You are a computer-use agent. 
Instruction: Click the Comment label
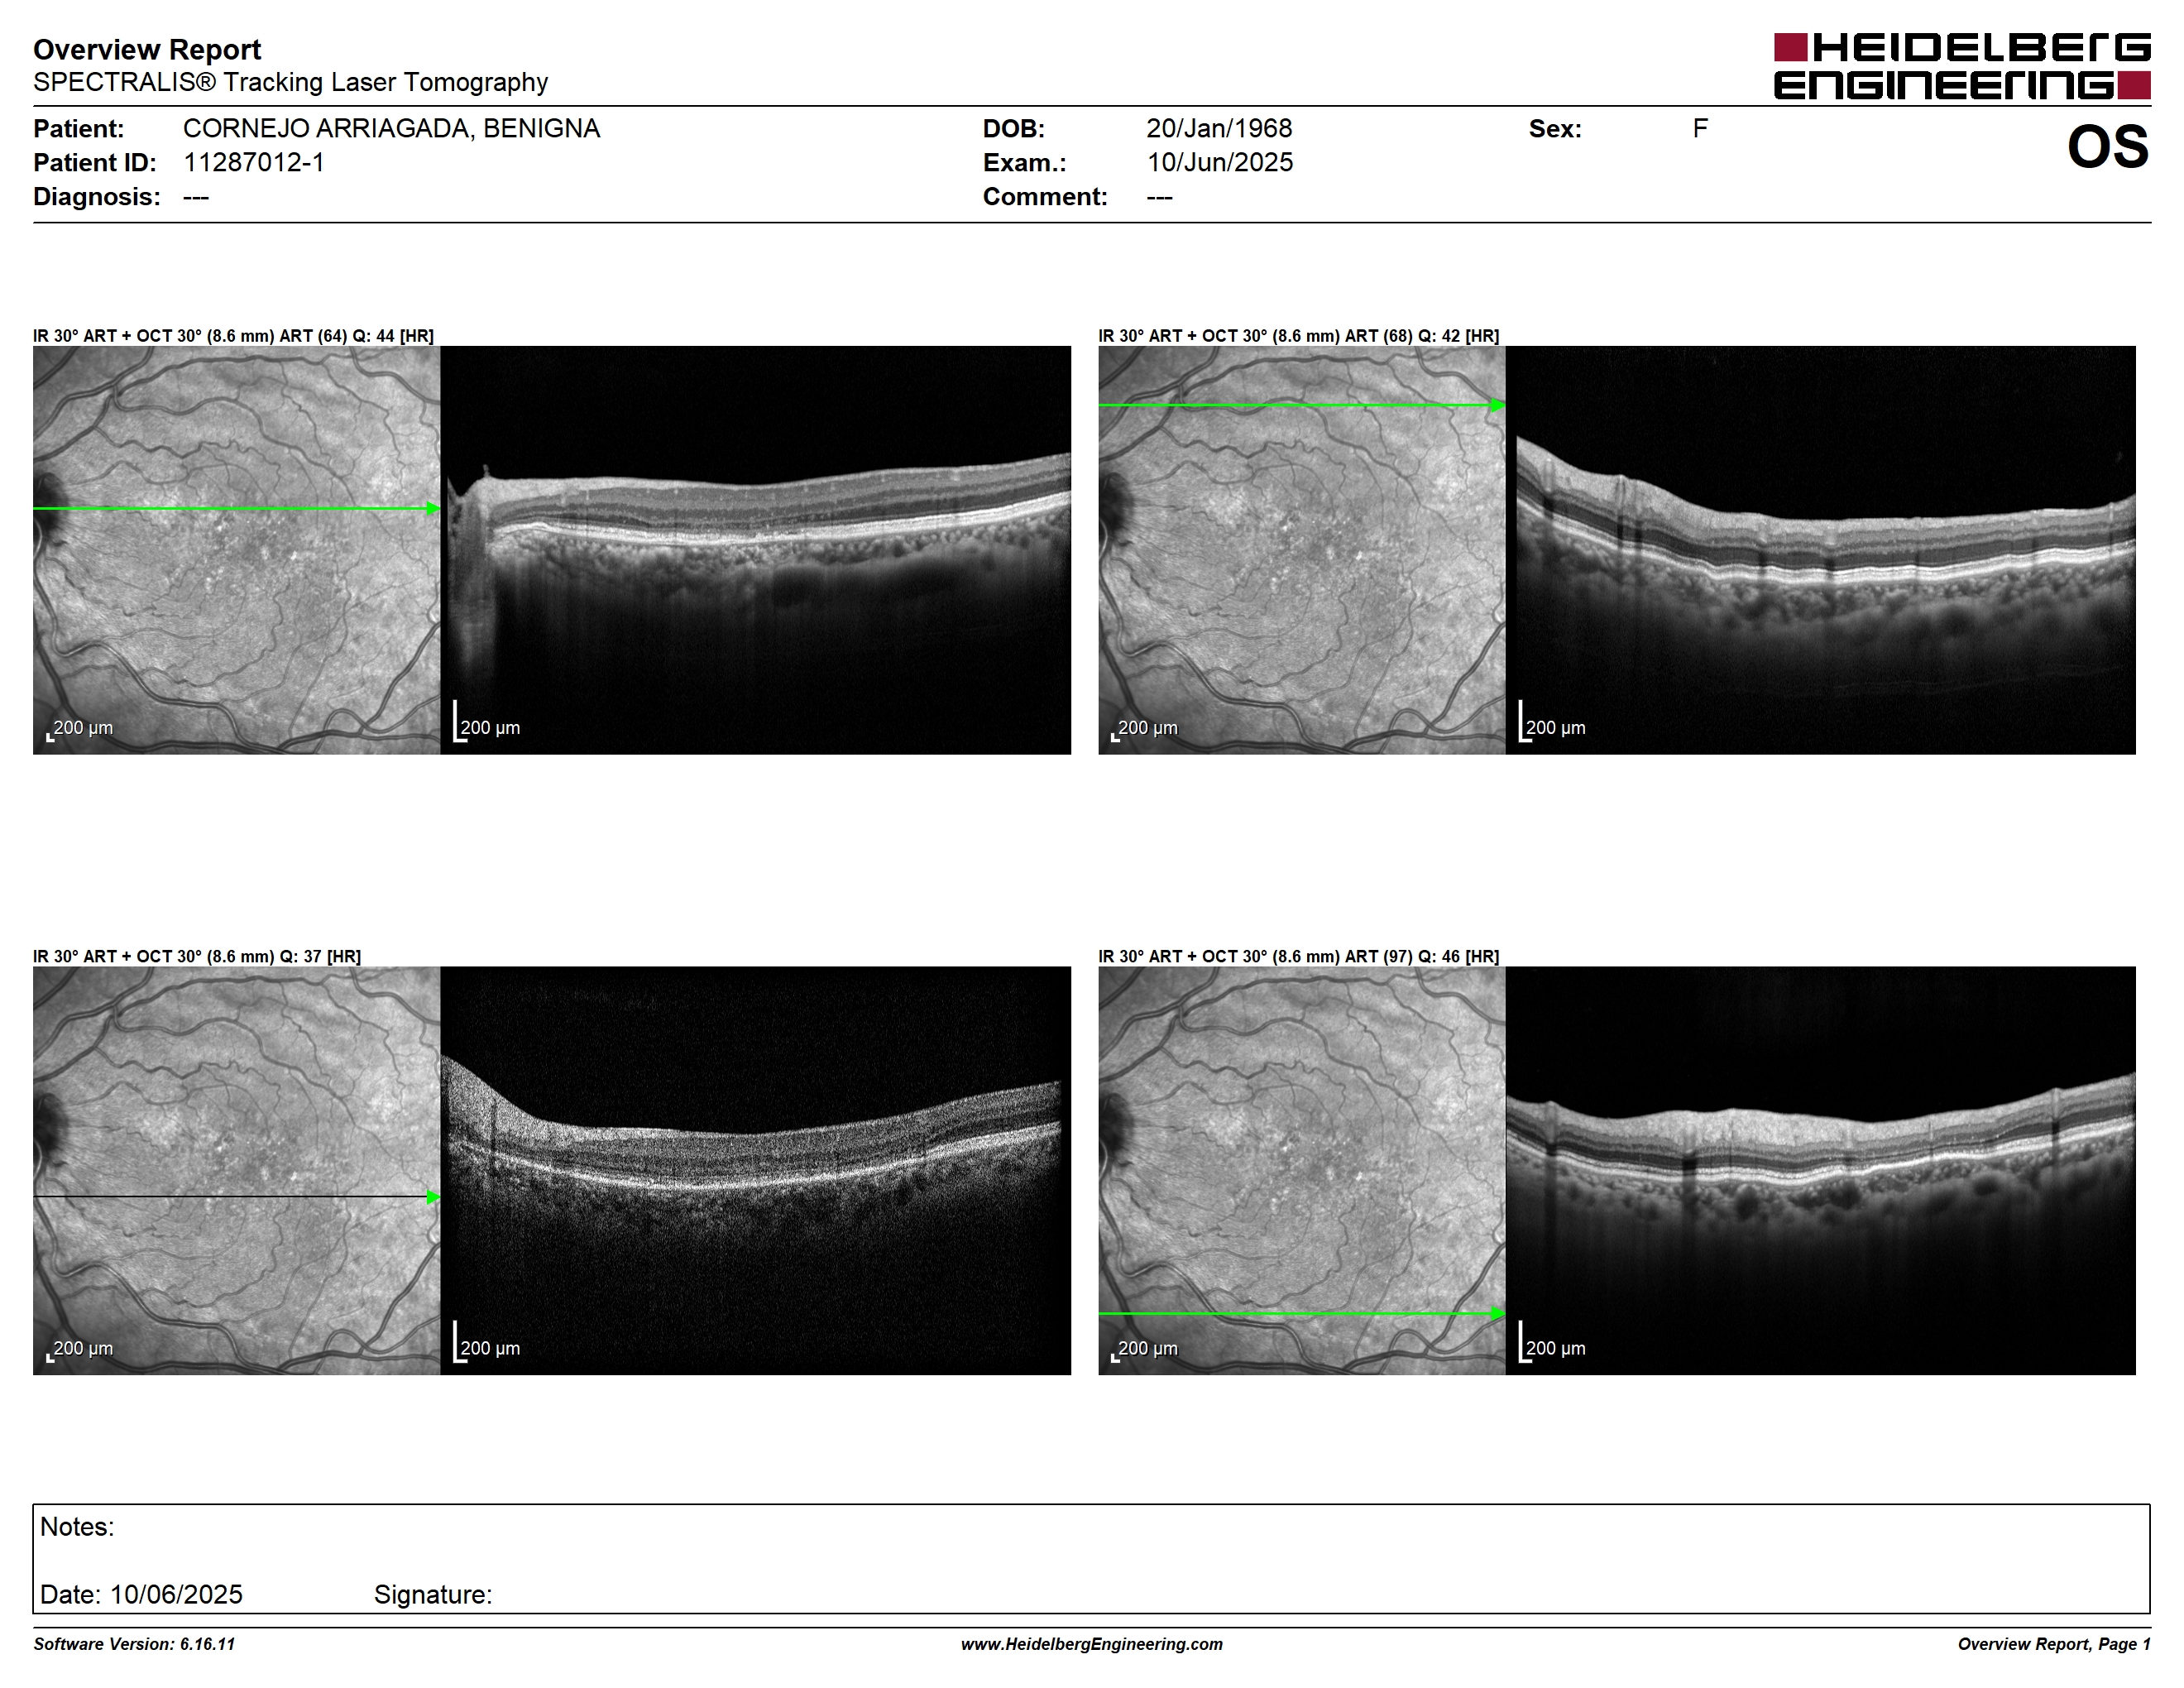[x=1045, y=196]
